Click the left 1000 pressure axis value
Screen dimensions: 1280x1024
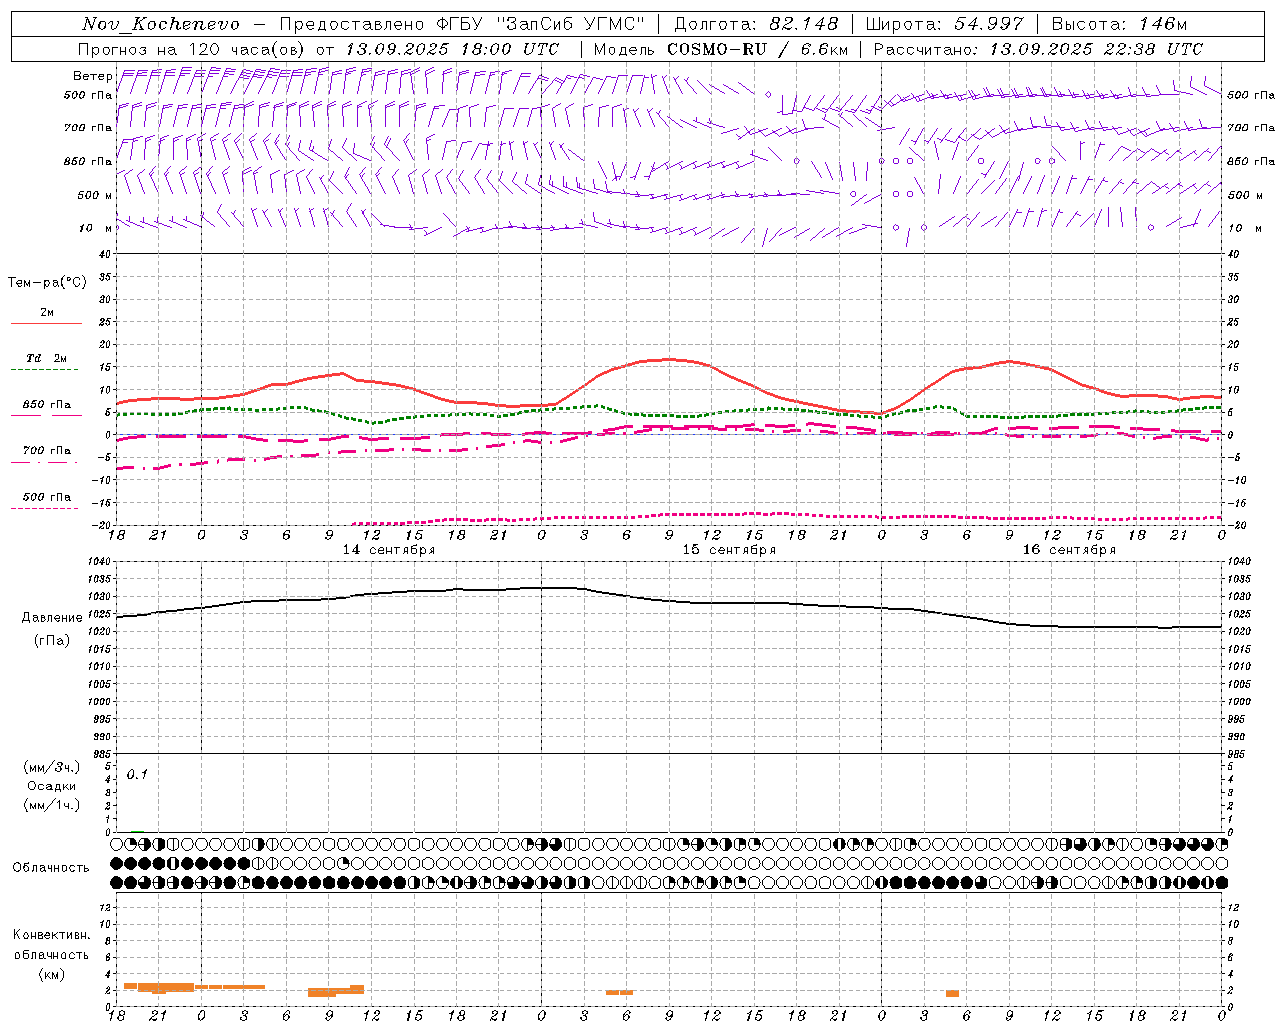(100, 702)
